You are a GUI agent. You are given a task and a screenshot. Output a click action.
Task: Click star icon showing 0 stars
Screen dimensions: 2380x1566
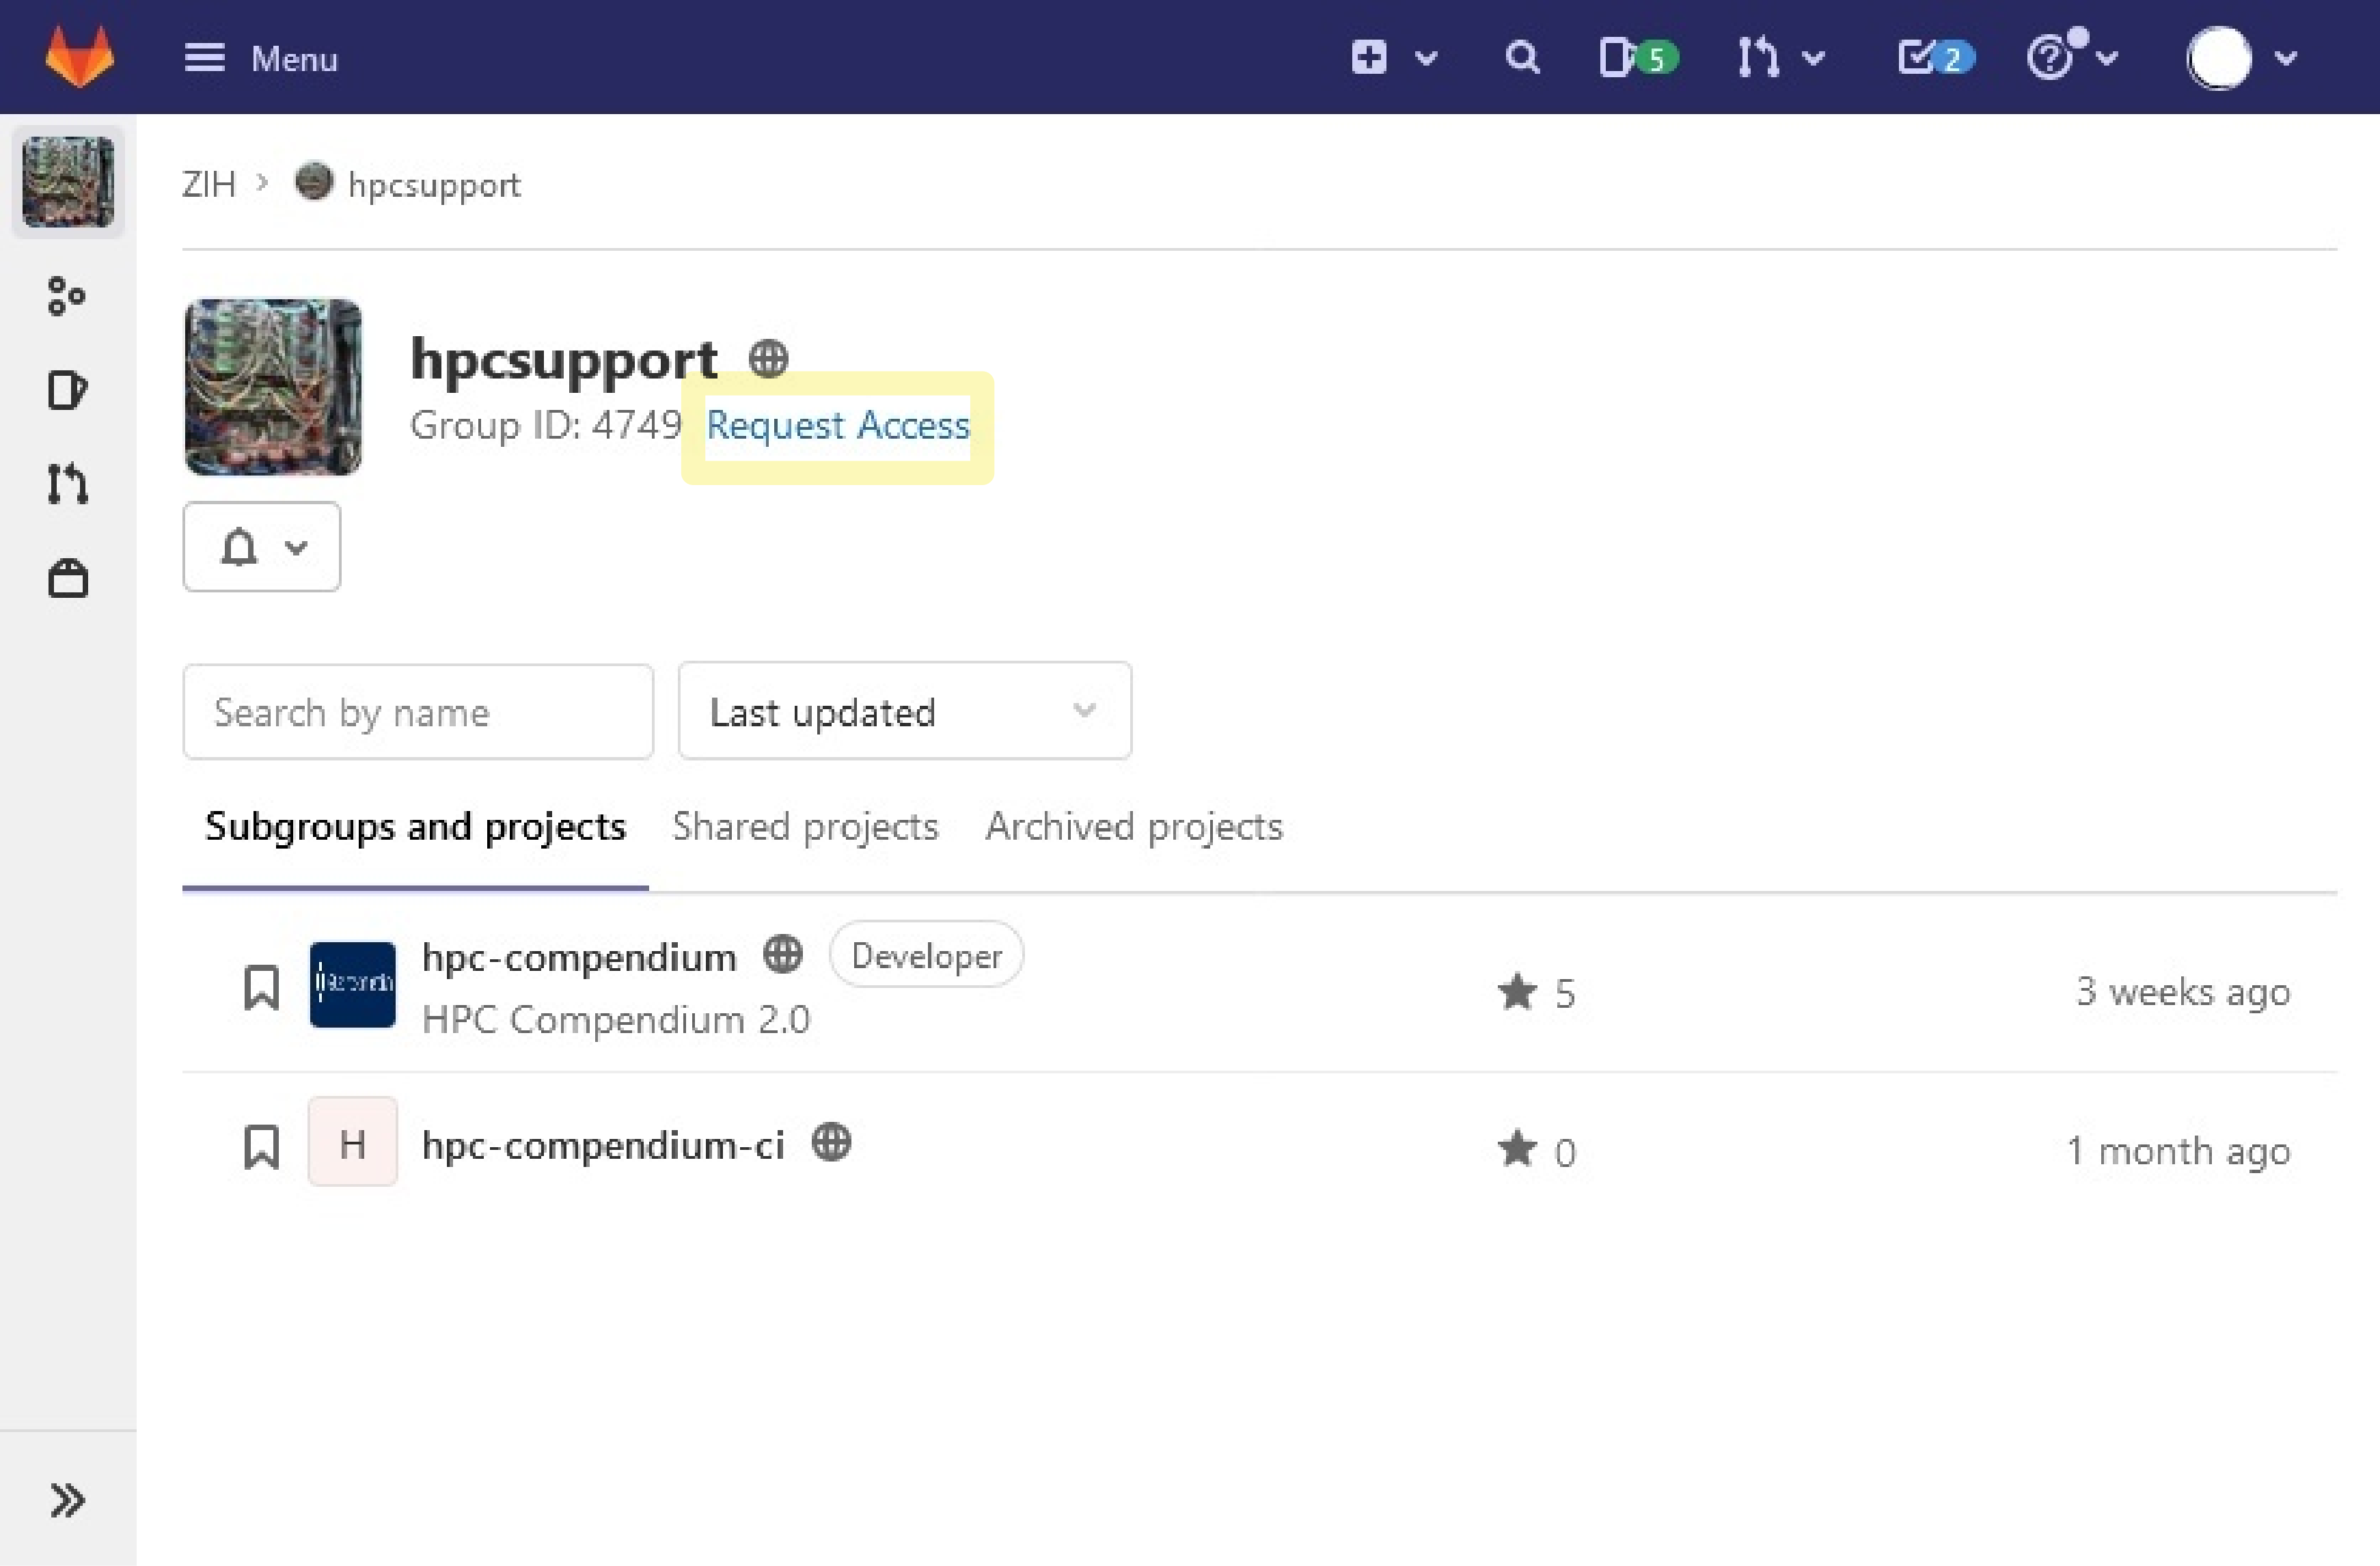pos(1517,1149)
